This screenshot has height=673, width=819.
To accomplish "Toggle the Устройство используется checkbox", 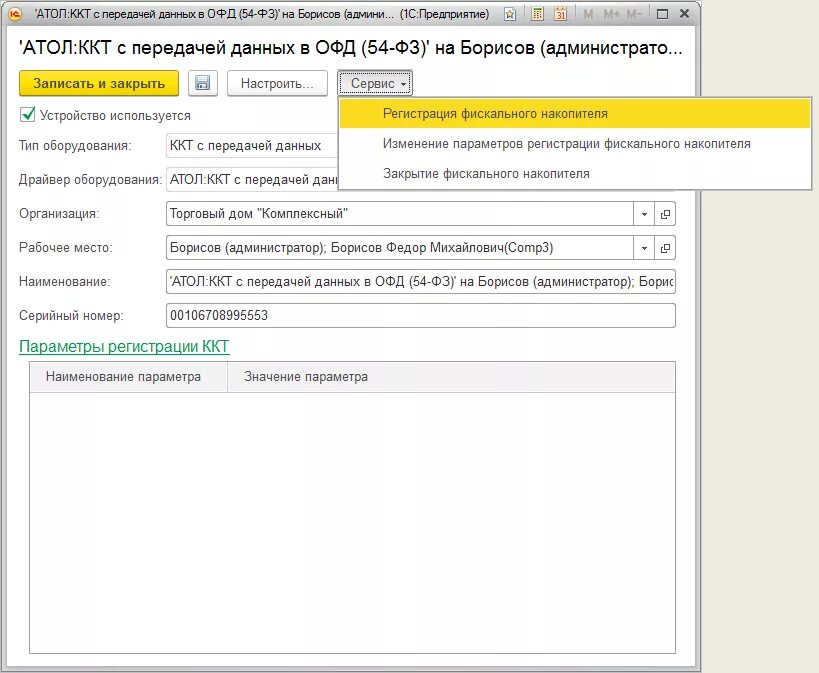I will tap(27, 114).
